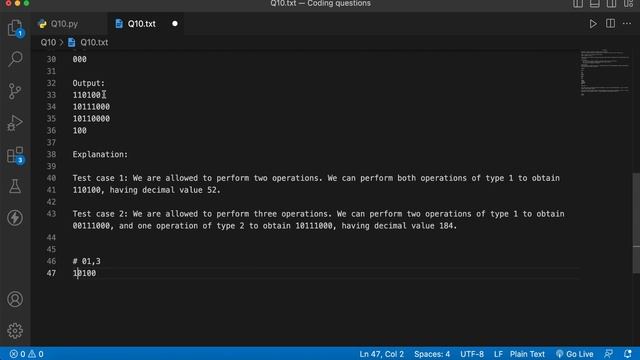The height and width of the screenshot is (360, 640).
Task: Click the '10110000' text on line 35
Action: 91,118
